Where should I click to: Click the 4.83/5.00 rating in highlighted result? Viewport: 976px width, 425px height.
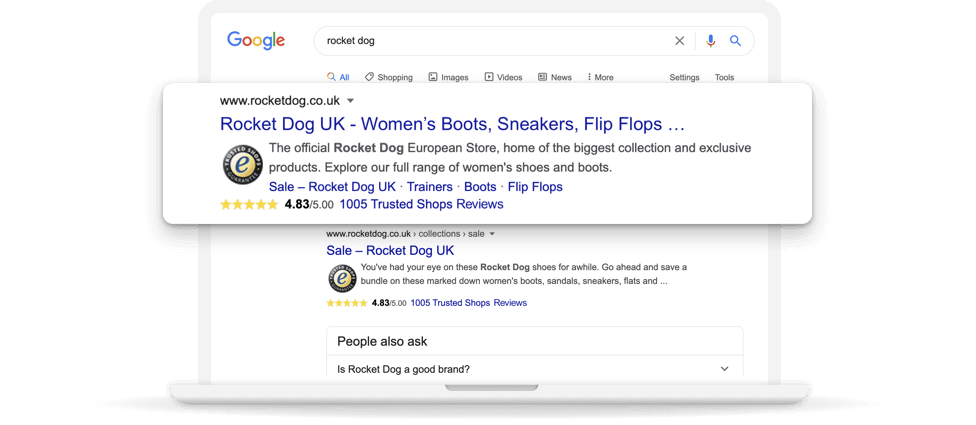[309, 204]
